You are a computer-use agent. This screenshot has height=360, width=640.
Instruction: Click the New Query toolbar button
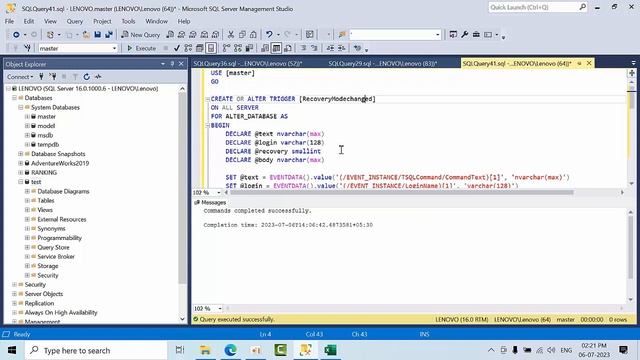141,35
